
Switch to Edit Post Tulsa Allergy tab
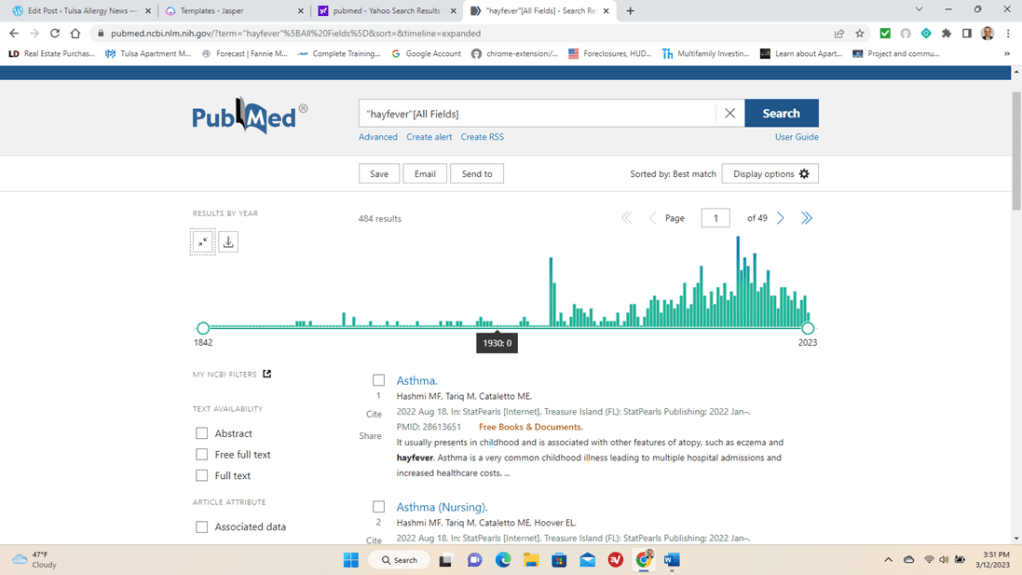[79, 11]
